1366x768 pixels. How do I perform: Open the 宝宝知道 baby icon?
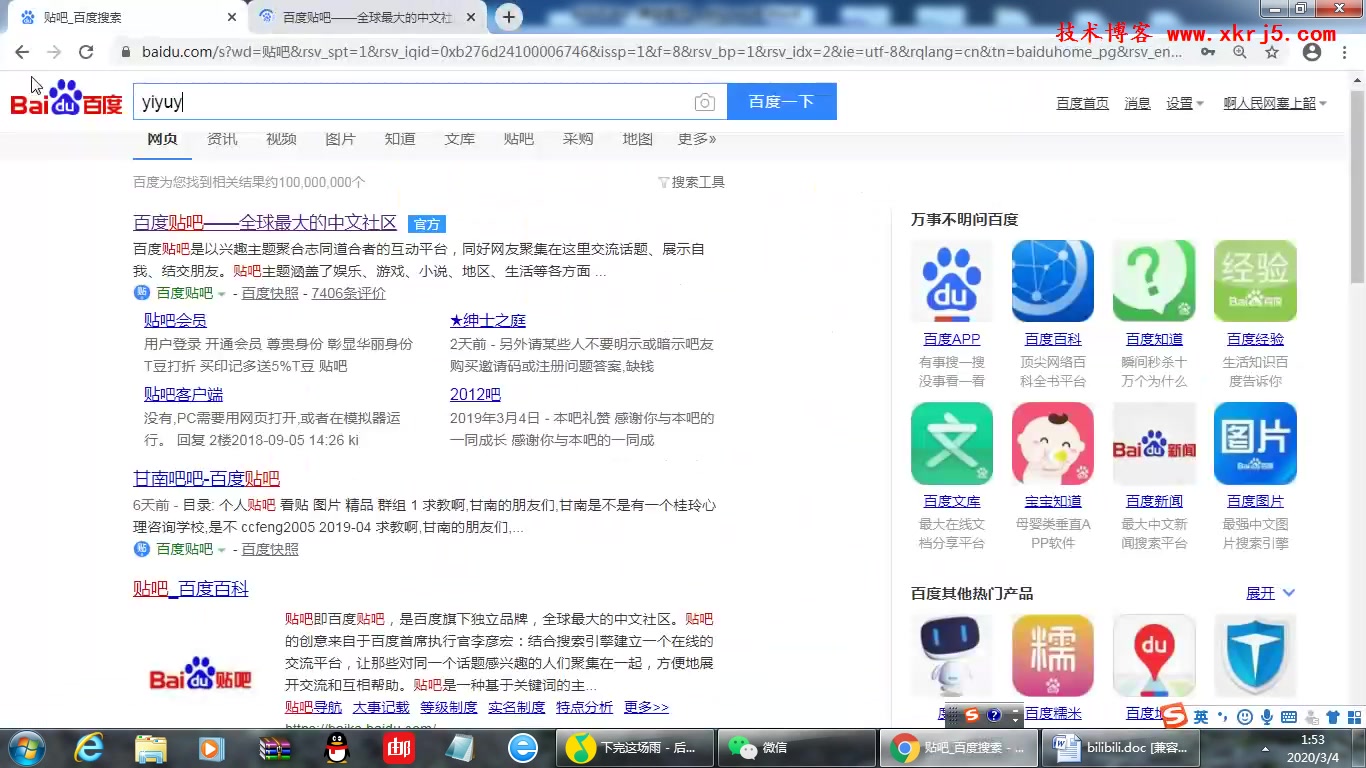pyautogui.click(x=1052, y=443)
